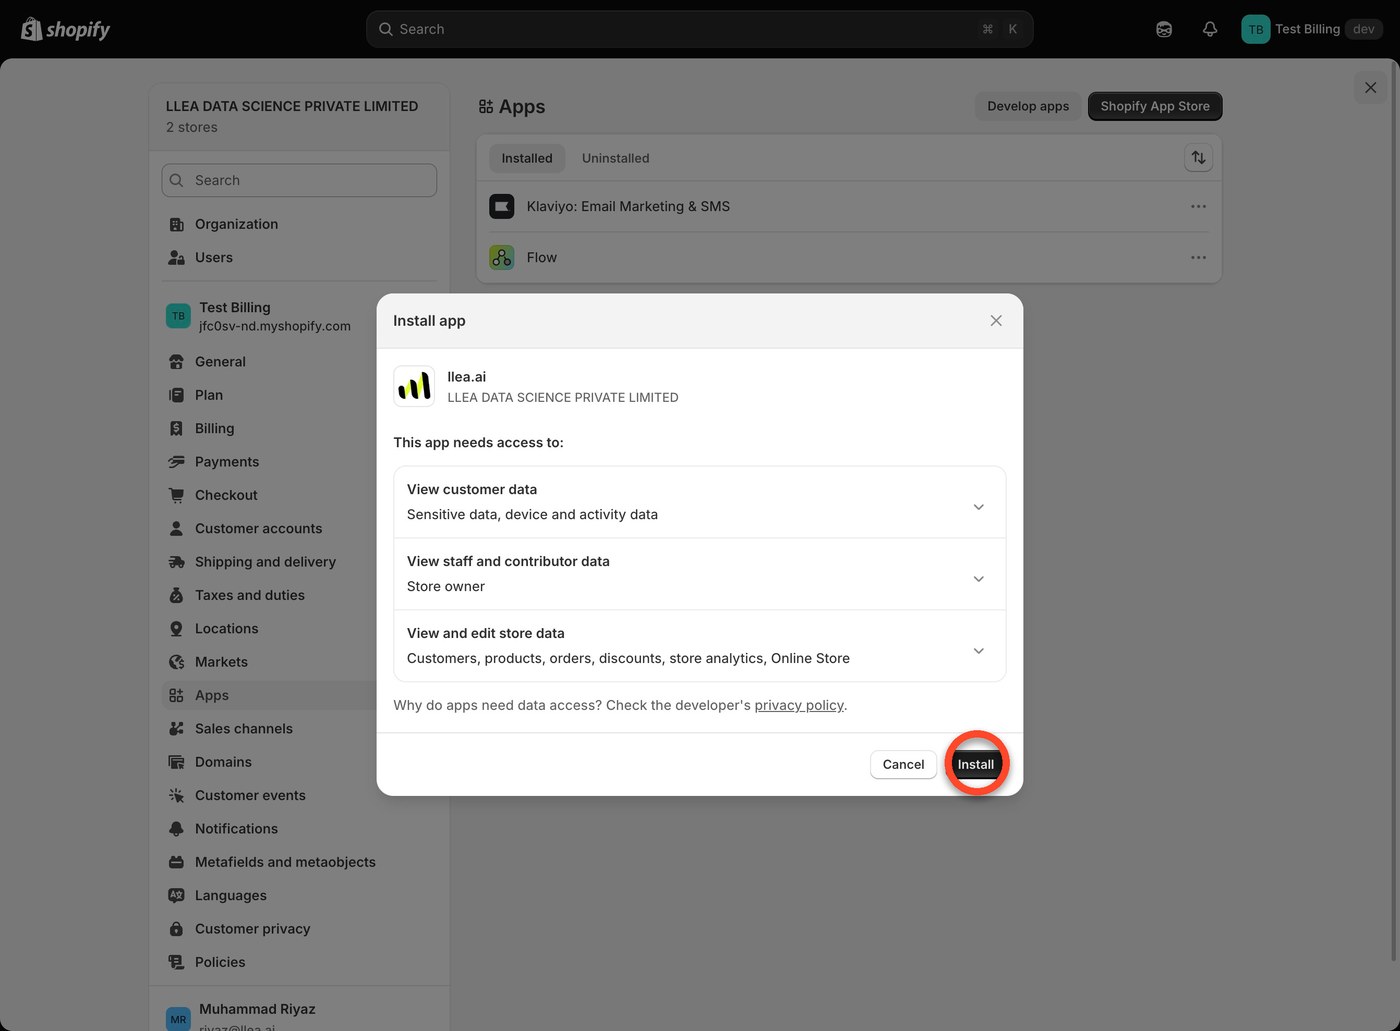Click the Markets globe icon

coord(176,662)
